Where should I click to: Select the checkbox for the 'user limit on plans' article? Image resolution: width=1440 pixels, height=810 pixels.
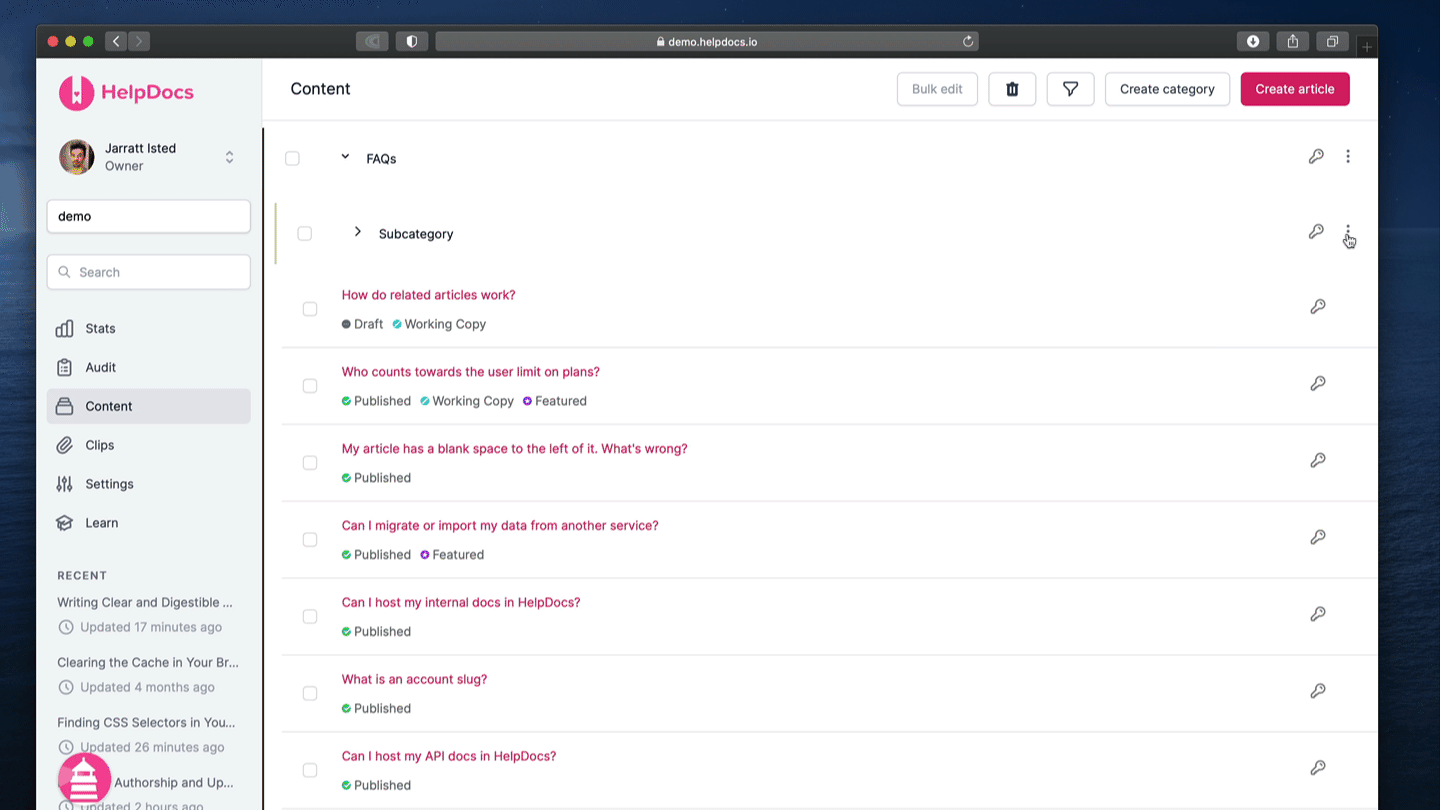[310, 386]
